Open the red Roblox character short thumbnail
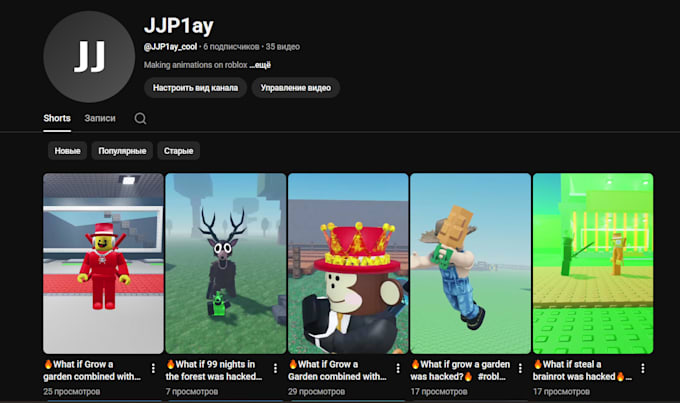The height and width of the screenshot is (403, 680). pos(103,263)
